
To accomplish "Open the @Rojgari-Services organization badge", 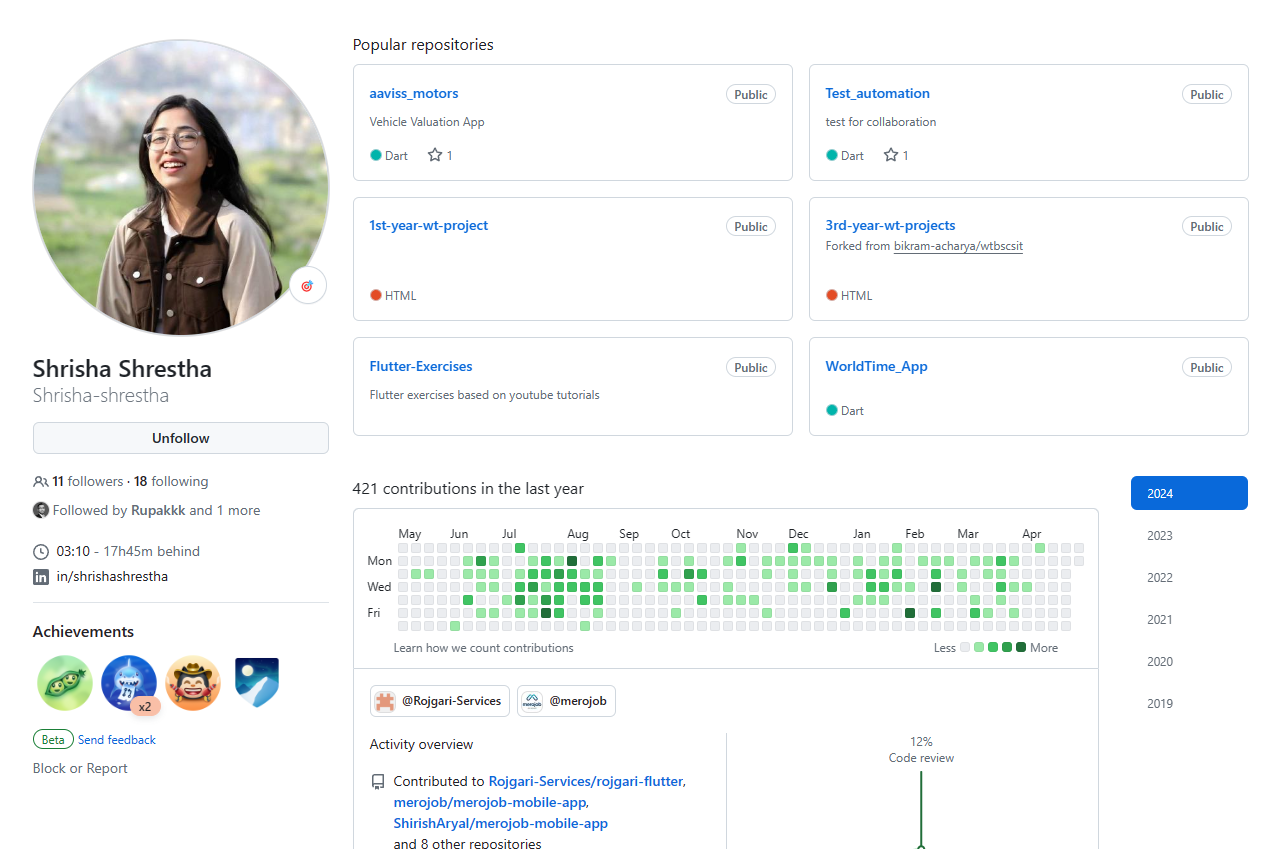I will pos(439,701).
